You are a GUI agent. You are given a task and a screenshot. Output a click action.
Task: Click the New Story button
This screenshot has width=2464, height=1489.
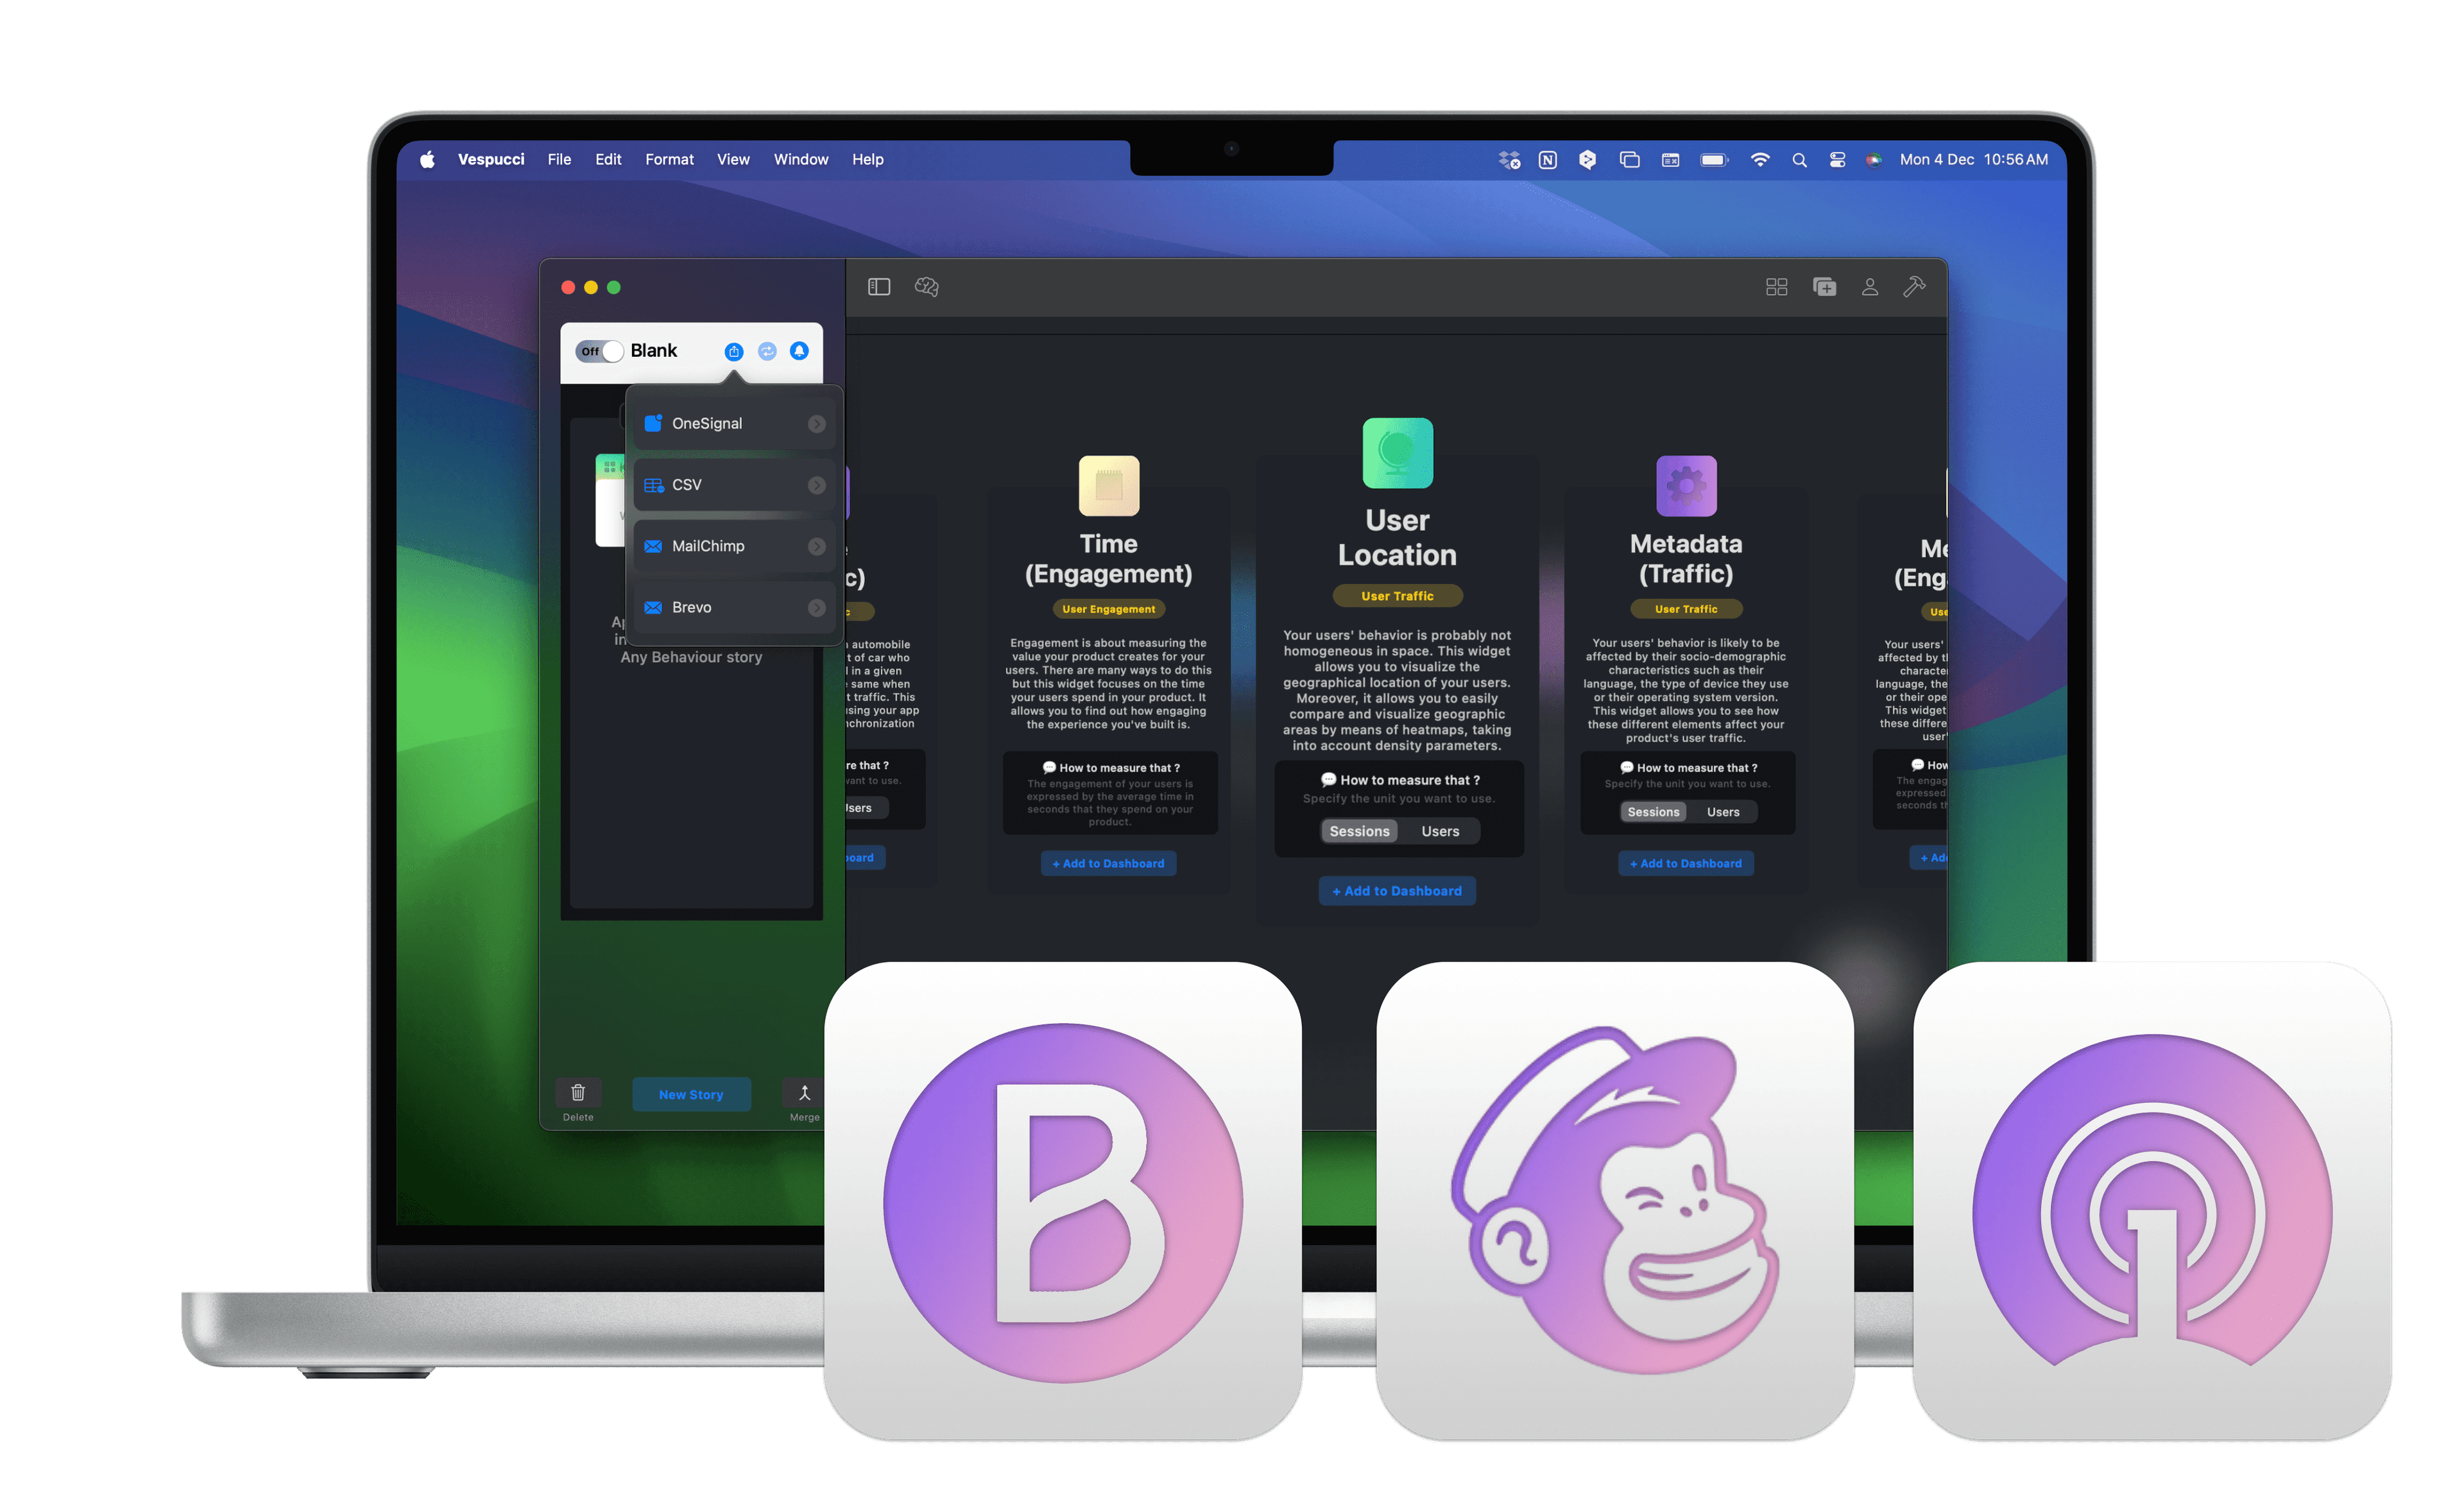[x=691, y=1095]
